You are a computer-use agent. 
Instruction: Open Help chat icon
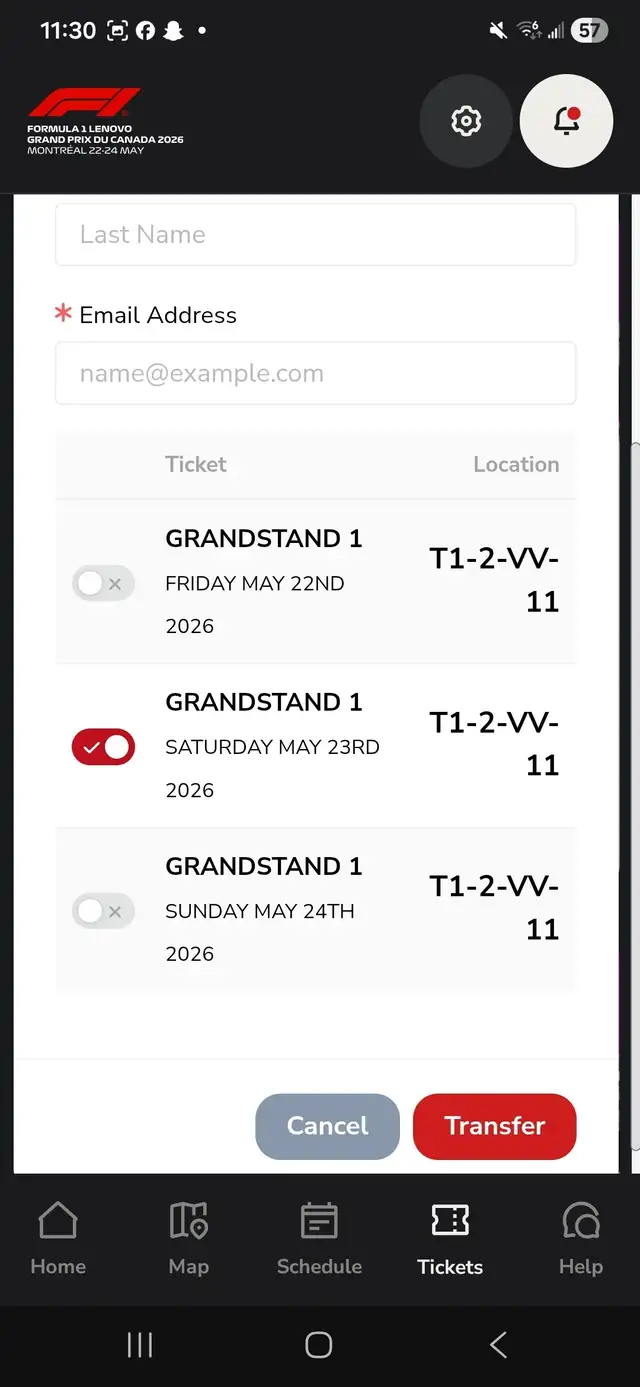coord(580,1238)
